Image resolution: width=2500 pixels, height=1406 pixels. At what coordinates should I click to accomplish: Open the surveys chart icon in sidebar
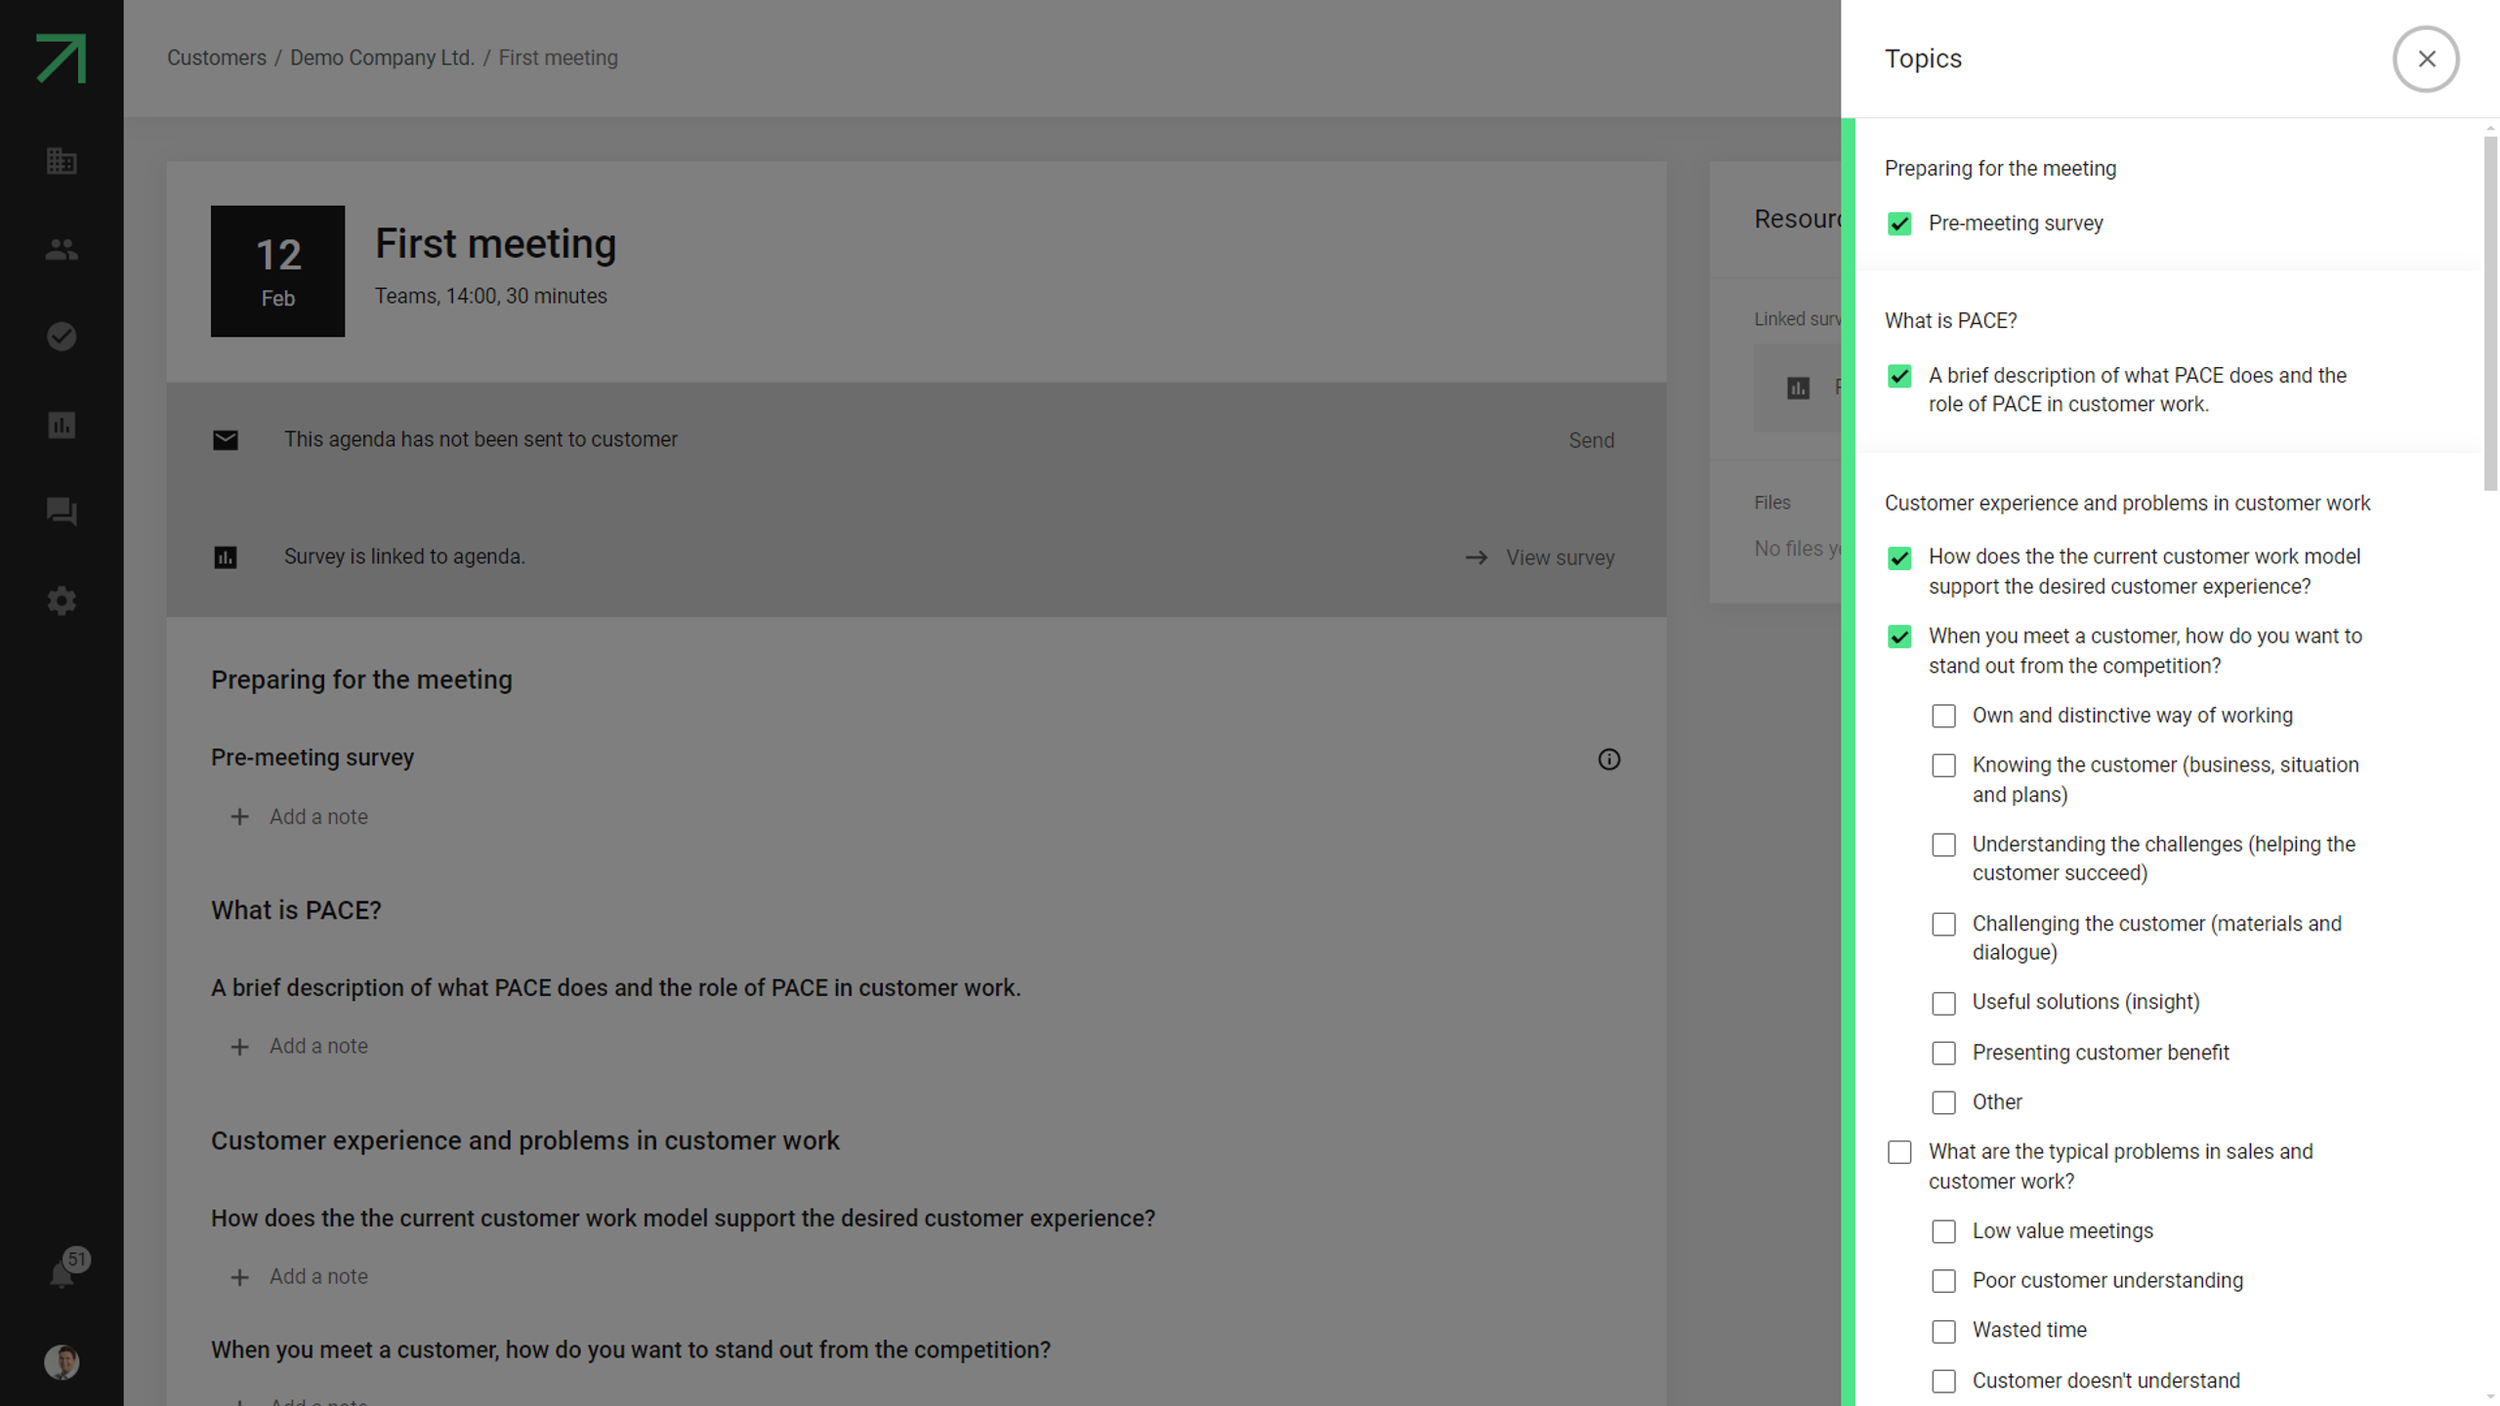(x=61, y=425)
